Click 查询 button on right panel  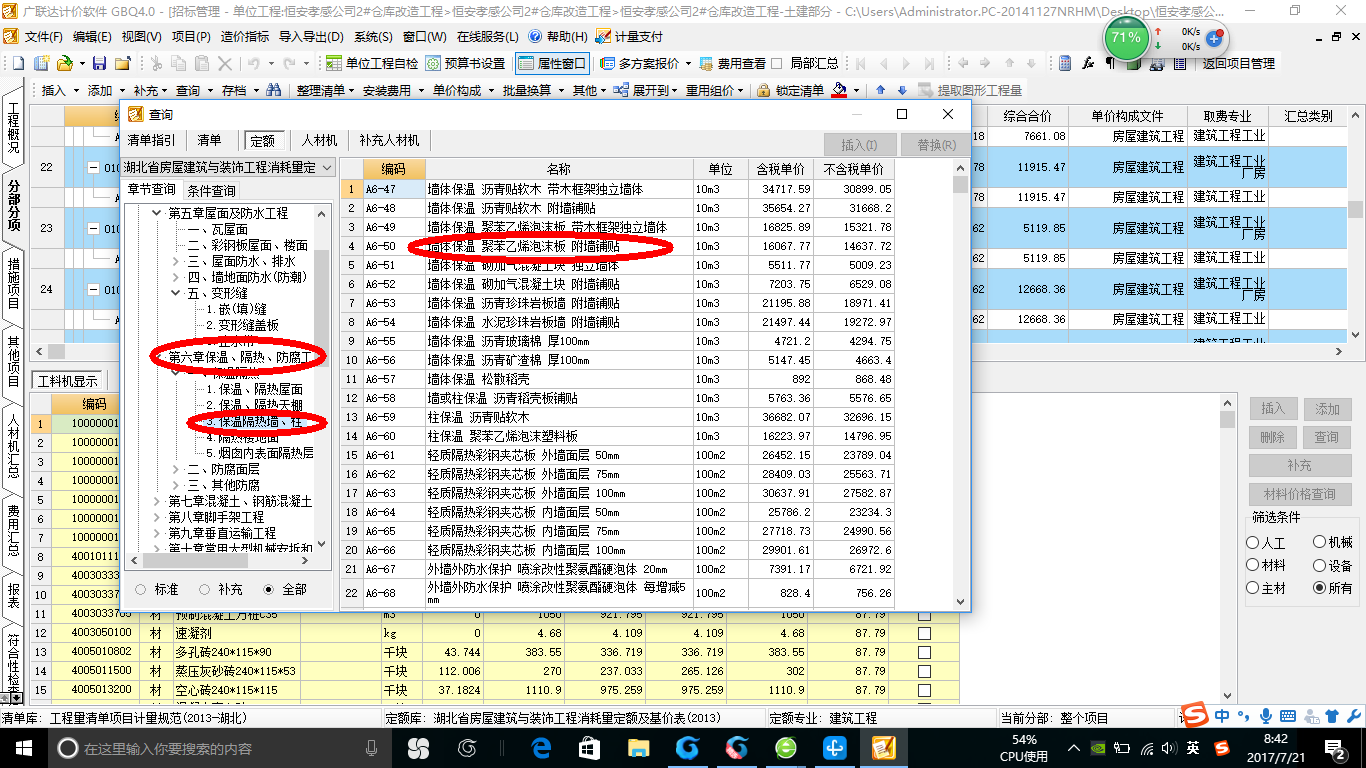tap(1327, 437)
